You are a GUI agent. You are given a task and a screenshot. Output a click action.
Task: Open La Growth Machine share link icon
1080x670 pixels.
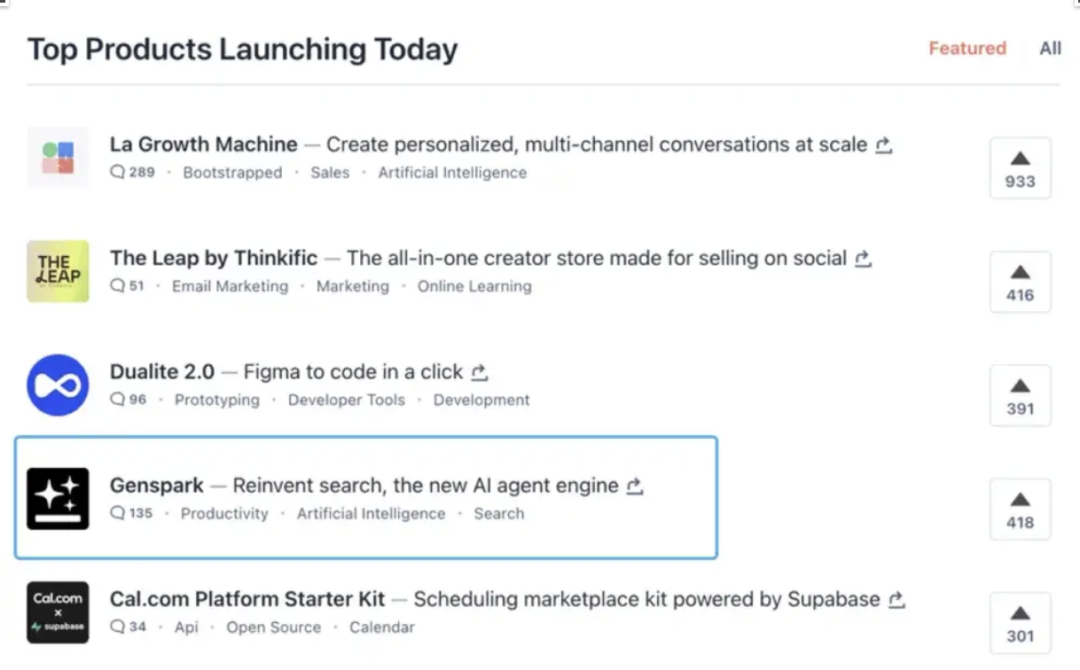[884, 145]
